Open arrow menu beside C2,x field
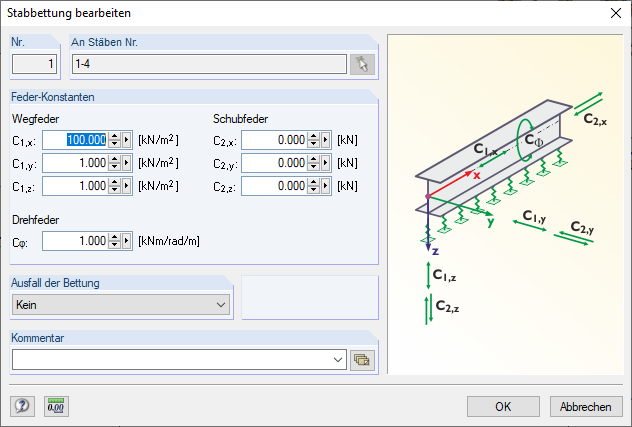Viewport: 632px width, 427px height. coord(326,140)
